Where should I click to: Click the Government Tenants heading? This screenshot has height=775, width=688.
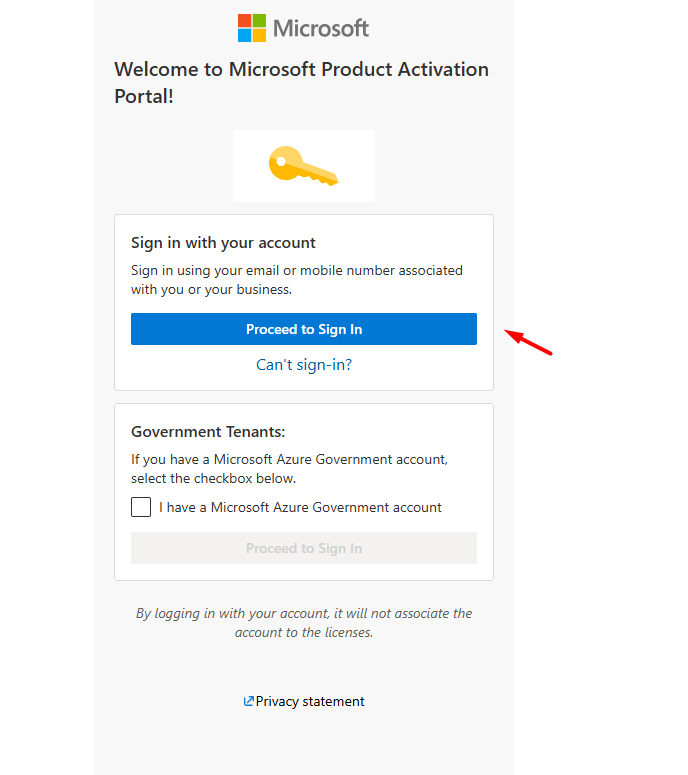tap(208, 431)
